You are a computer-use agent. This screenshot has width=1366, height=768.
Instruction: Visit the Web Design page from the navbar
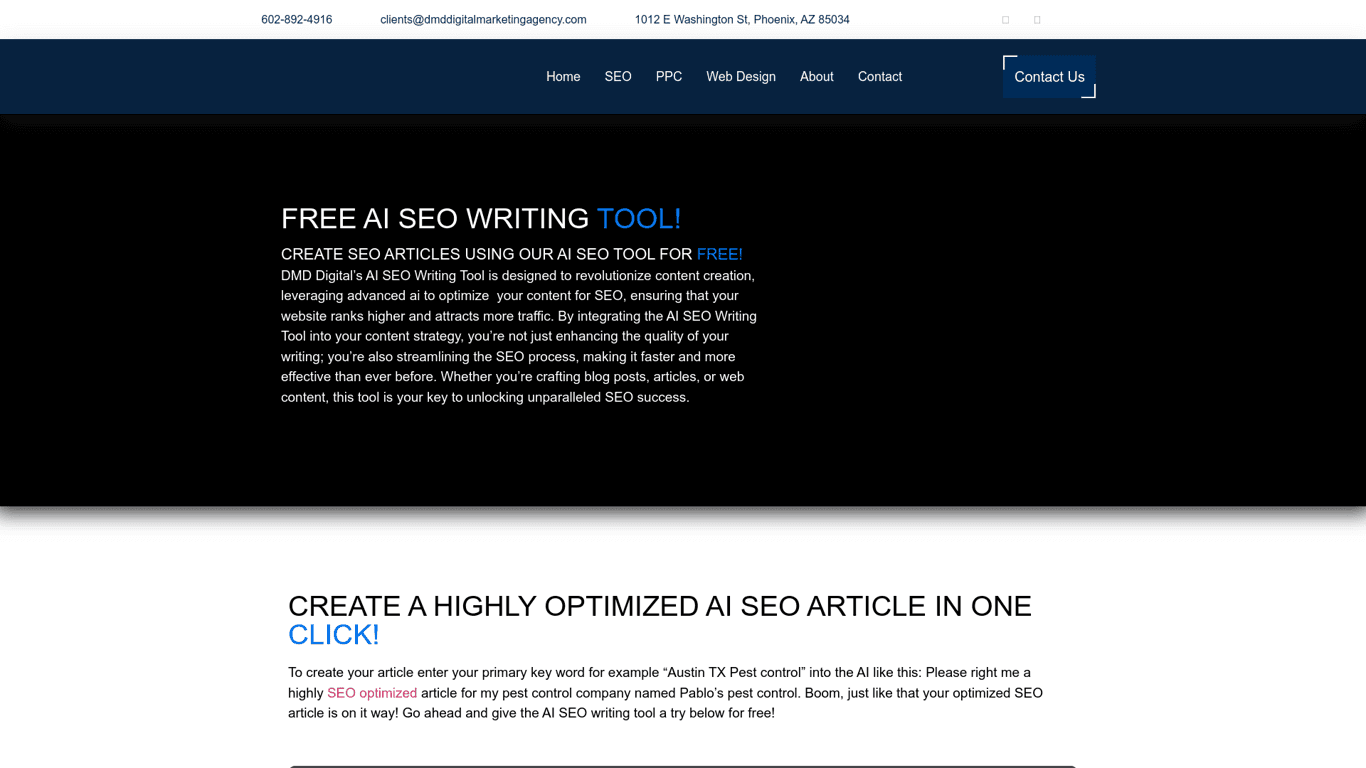pyautogui.click(x=740, y=76)
